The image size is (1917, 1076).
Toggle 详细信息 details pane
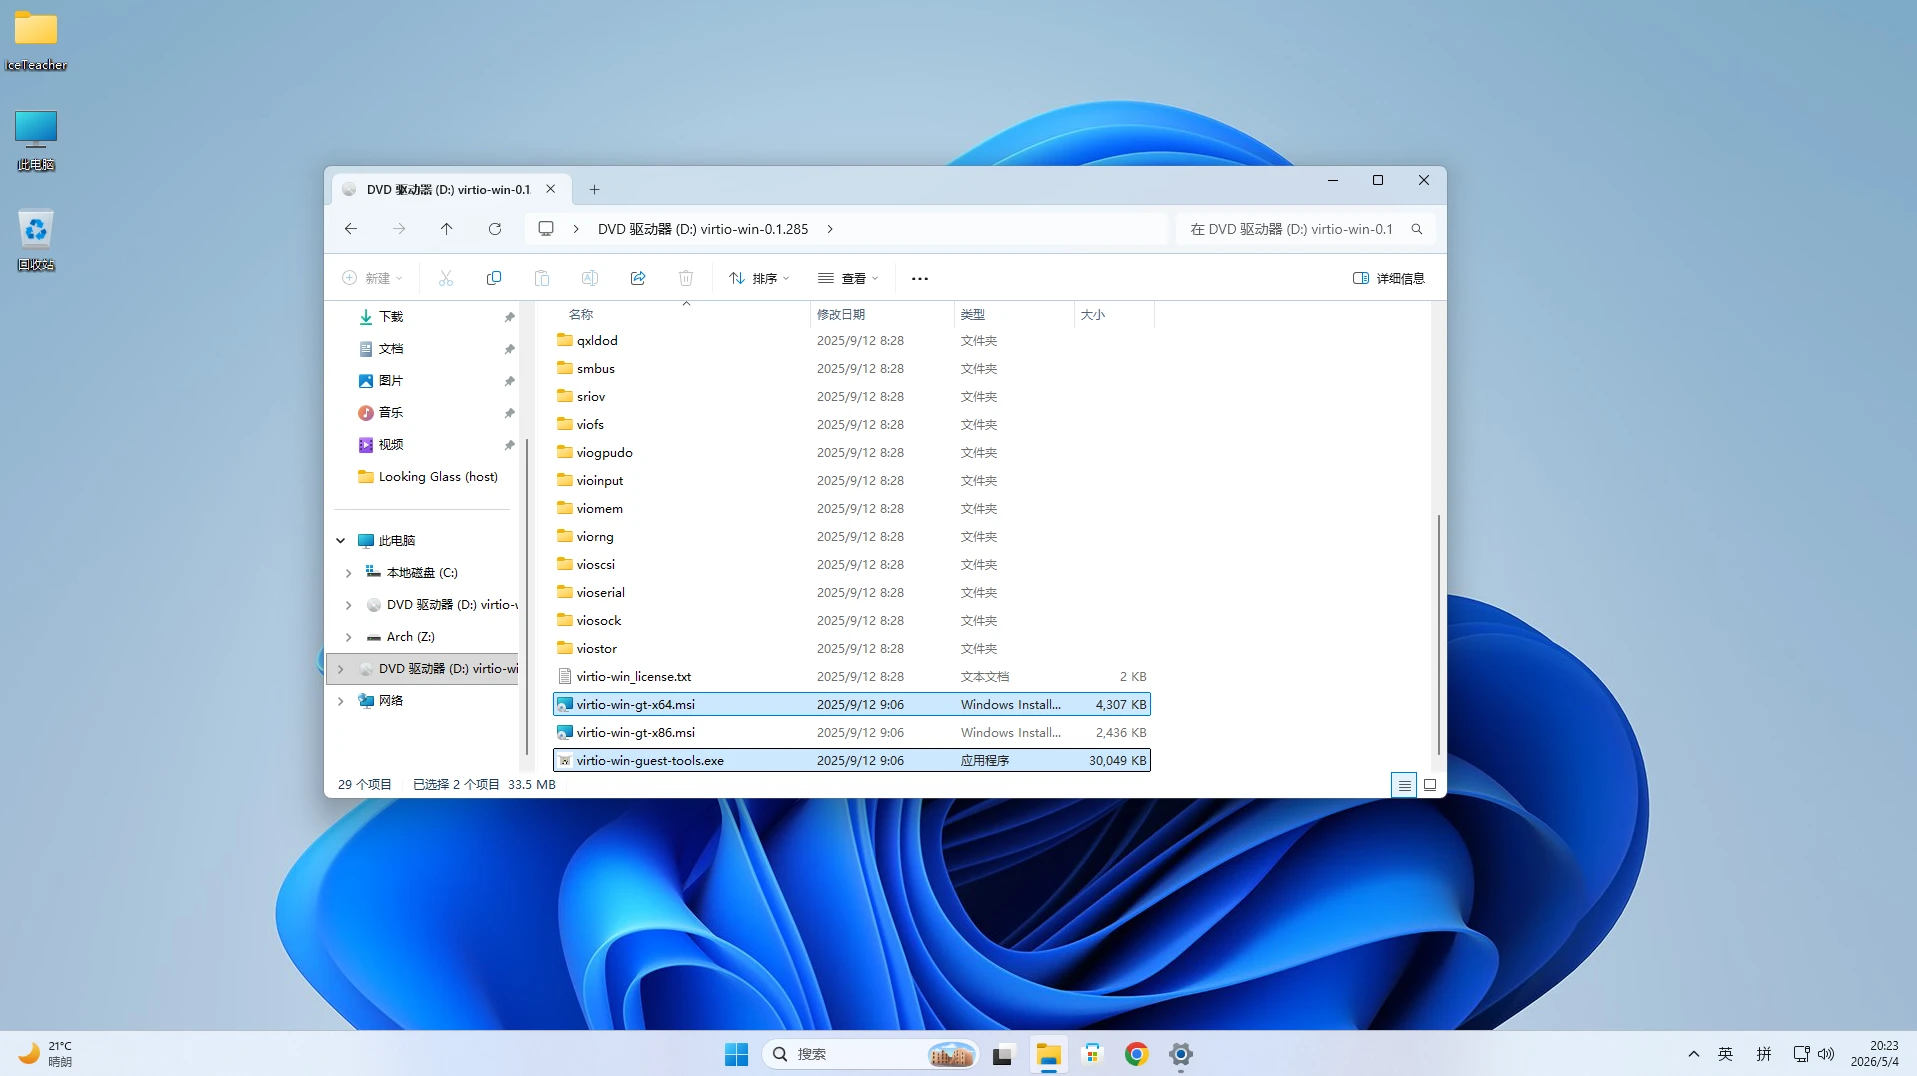point(1389,278)
